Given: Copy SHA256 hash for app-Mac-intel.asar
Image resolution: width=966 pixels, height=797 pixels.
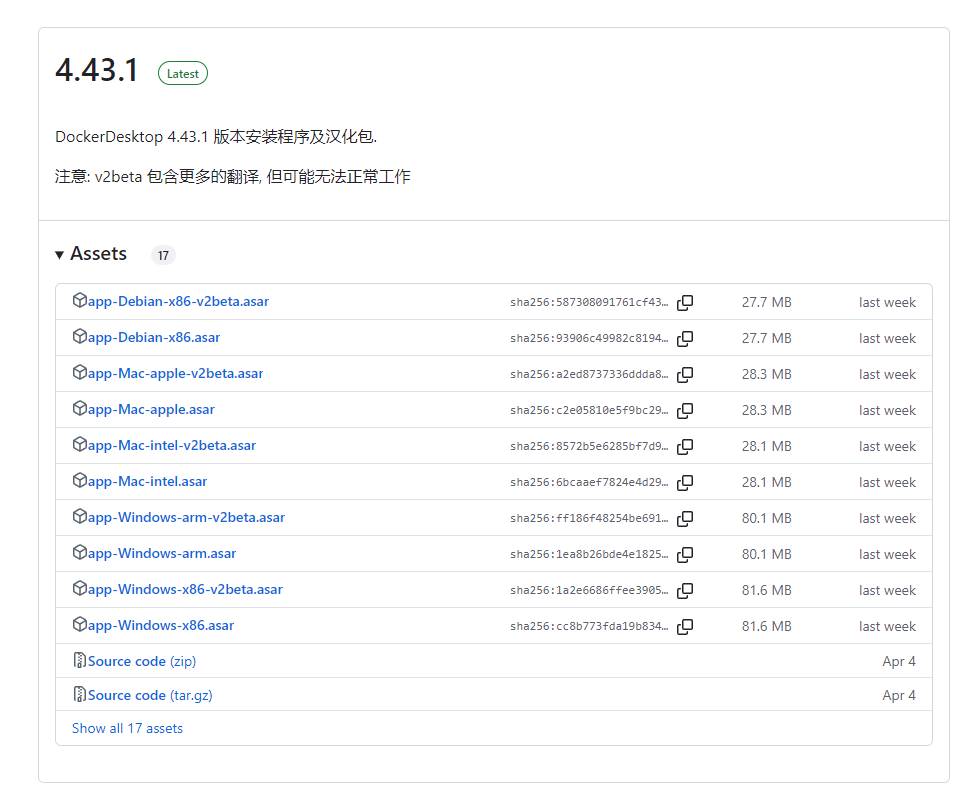Looking at the screenshot, I should (x=685, y=482).
